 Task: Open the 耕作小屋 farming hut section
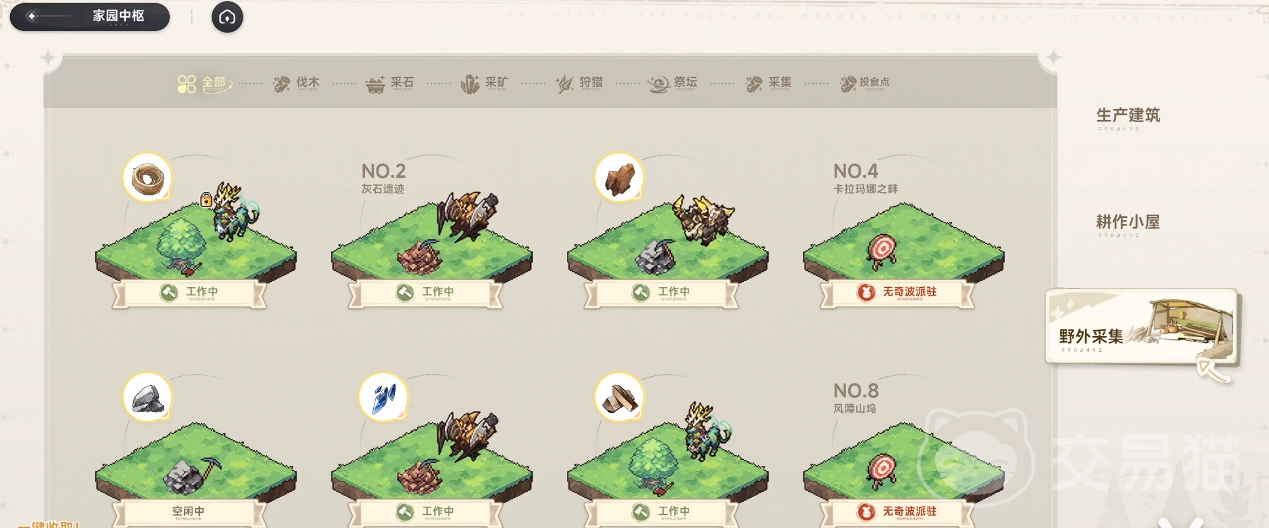(x=1128, y=223)
